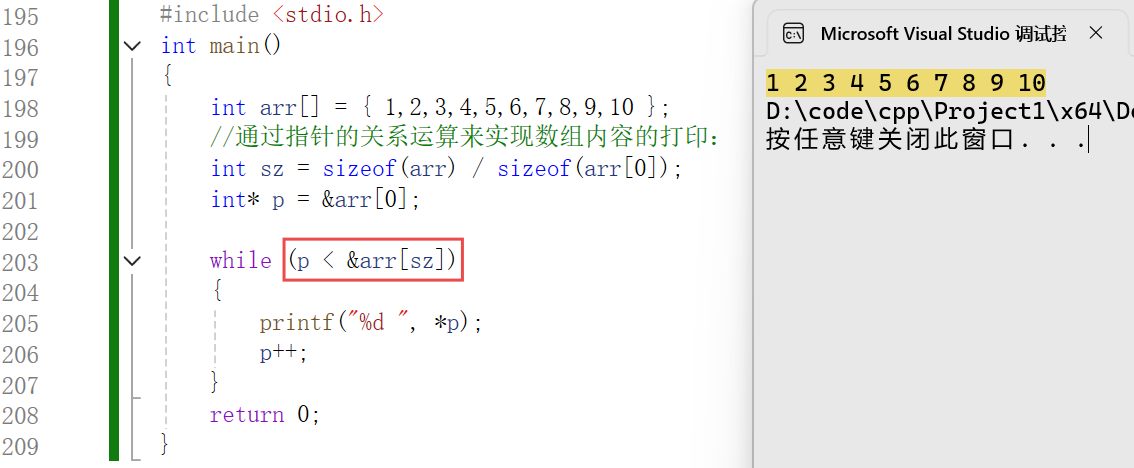This screenshot has height=468, width=1134.
Task: Collapse the while loop fold chevron
Action: (x=132, y=260)
